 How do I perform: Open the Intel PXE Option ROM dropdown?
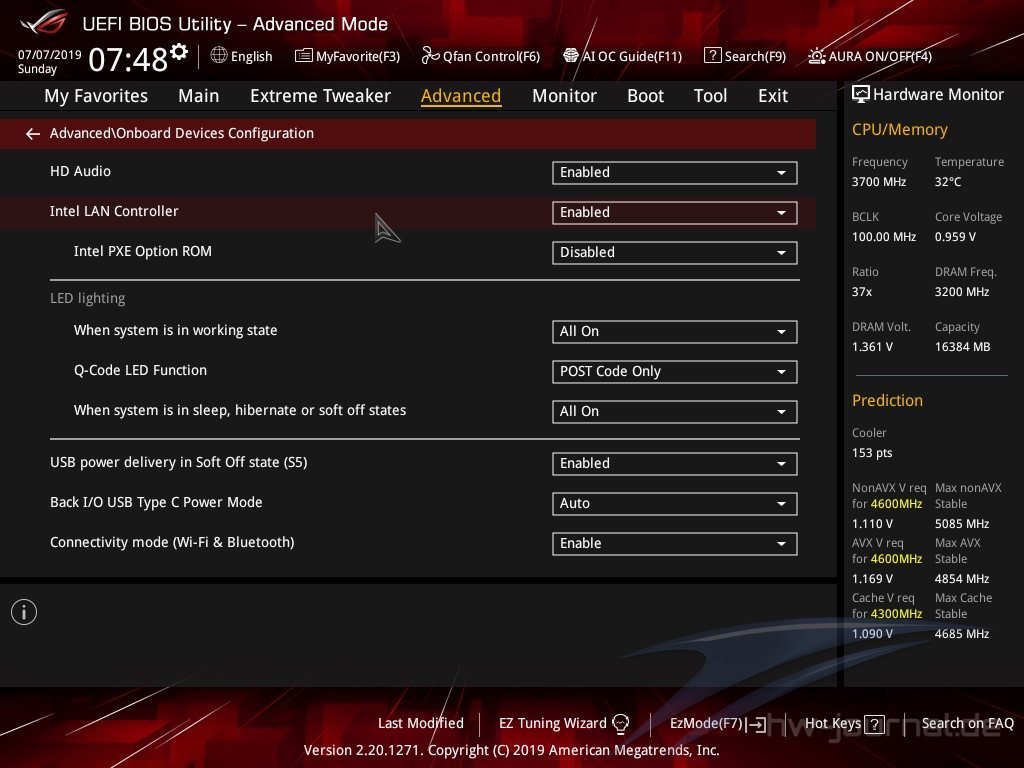coord(675,253)
